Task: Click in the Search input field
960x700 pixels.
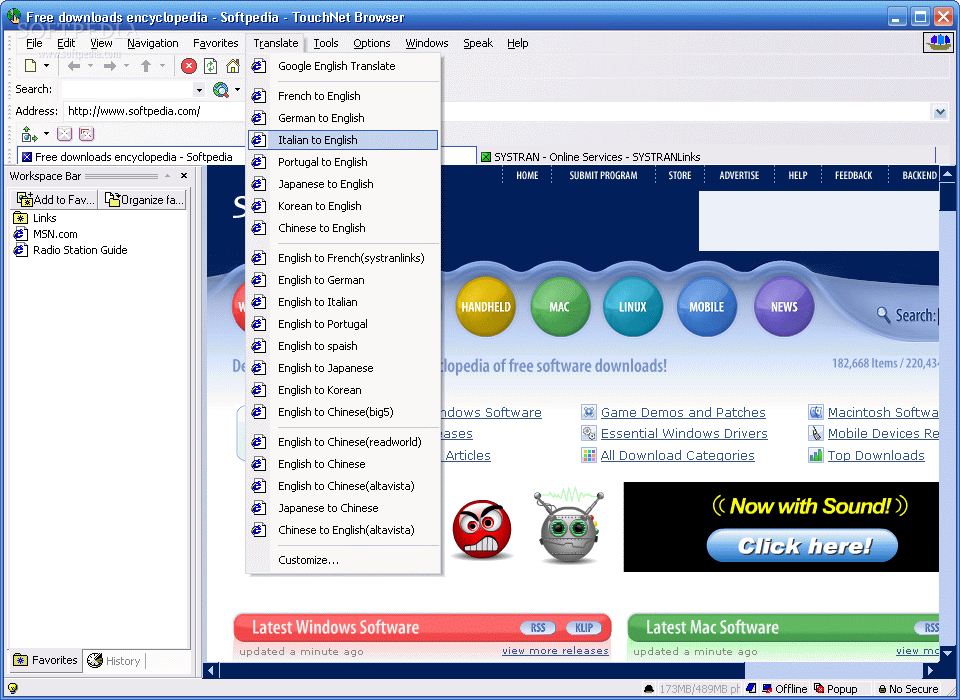Action: 127,89
